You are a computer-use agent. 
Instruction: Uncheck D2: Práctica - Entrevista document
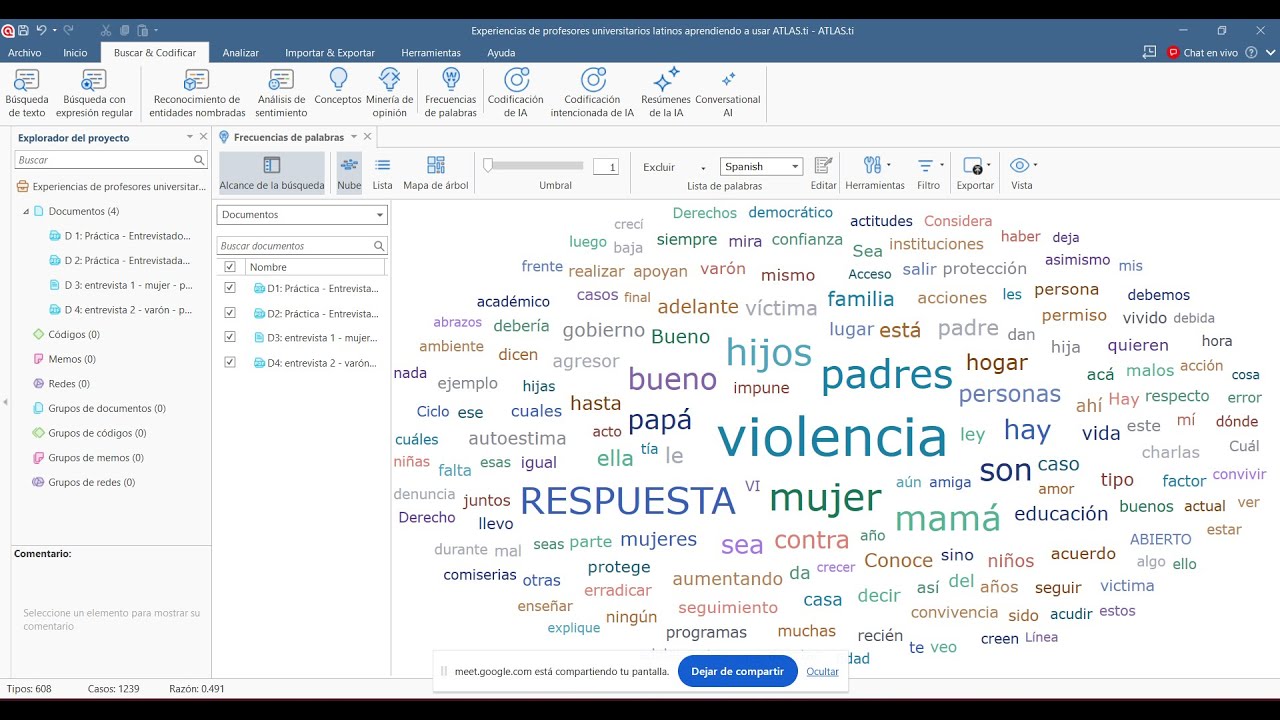tap(230, 313)
